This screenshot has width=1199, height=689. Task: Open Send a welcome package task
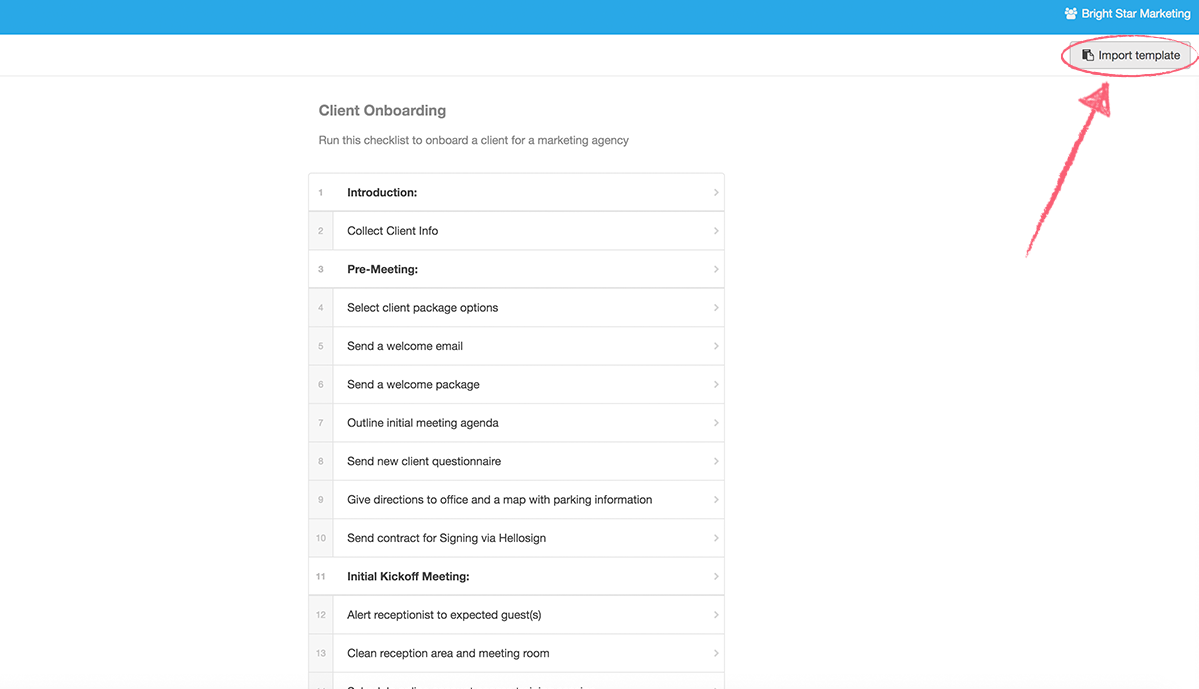[x=516, y=384]
